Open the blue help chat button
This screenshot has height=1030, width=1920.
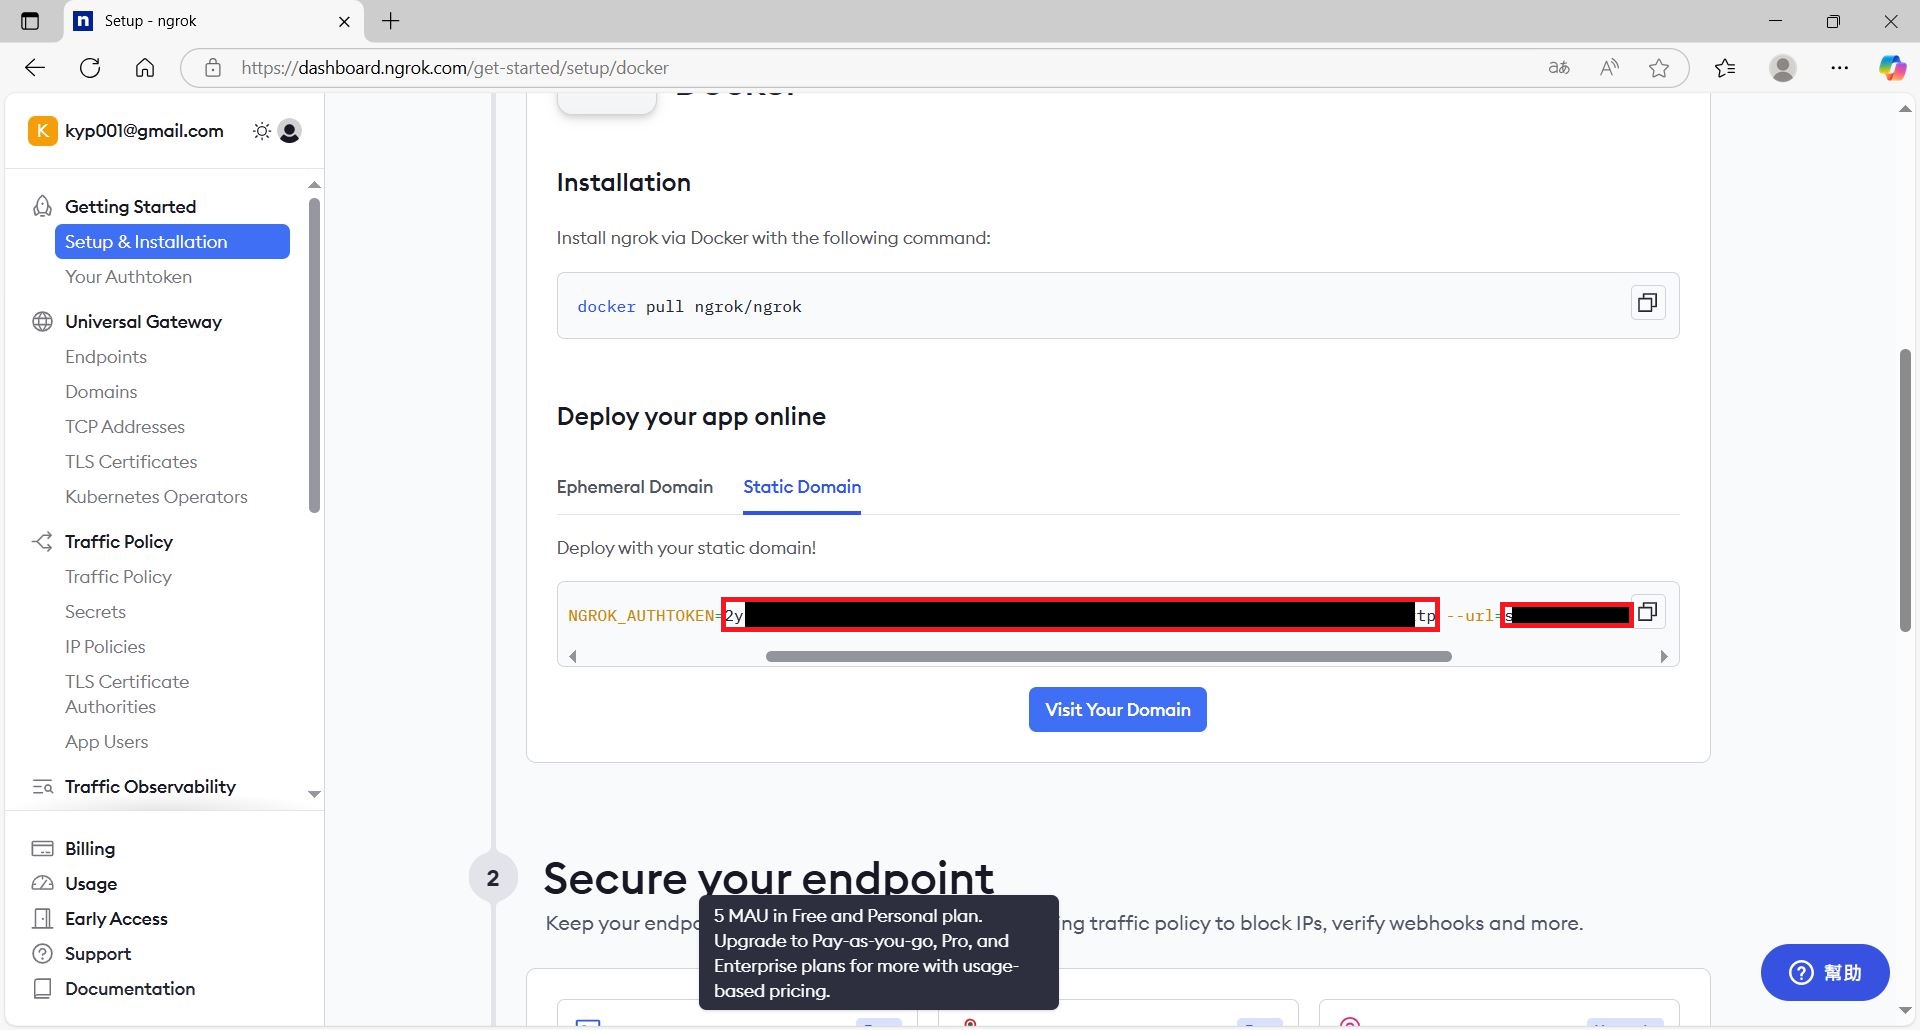pos(1824,973)
